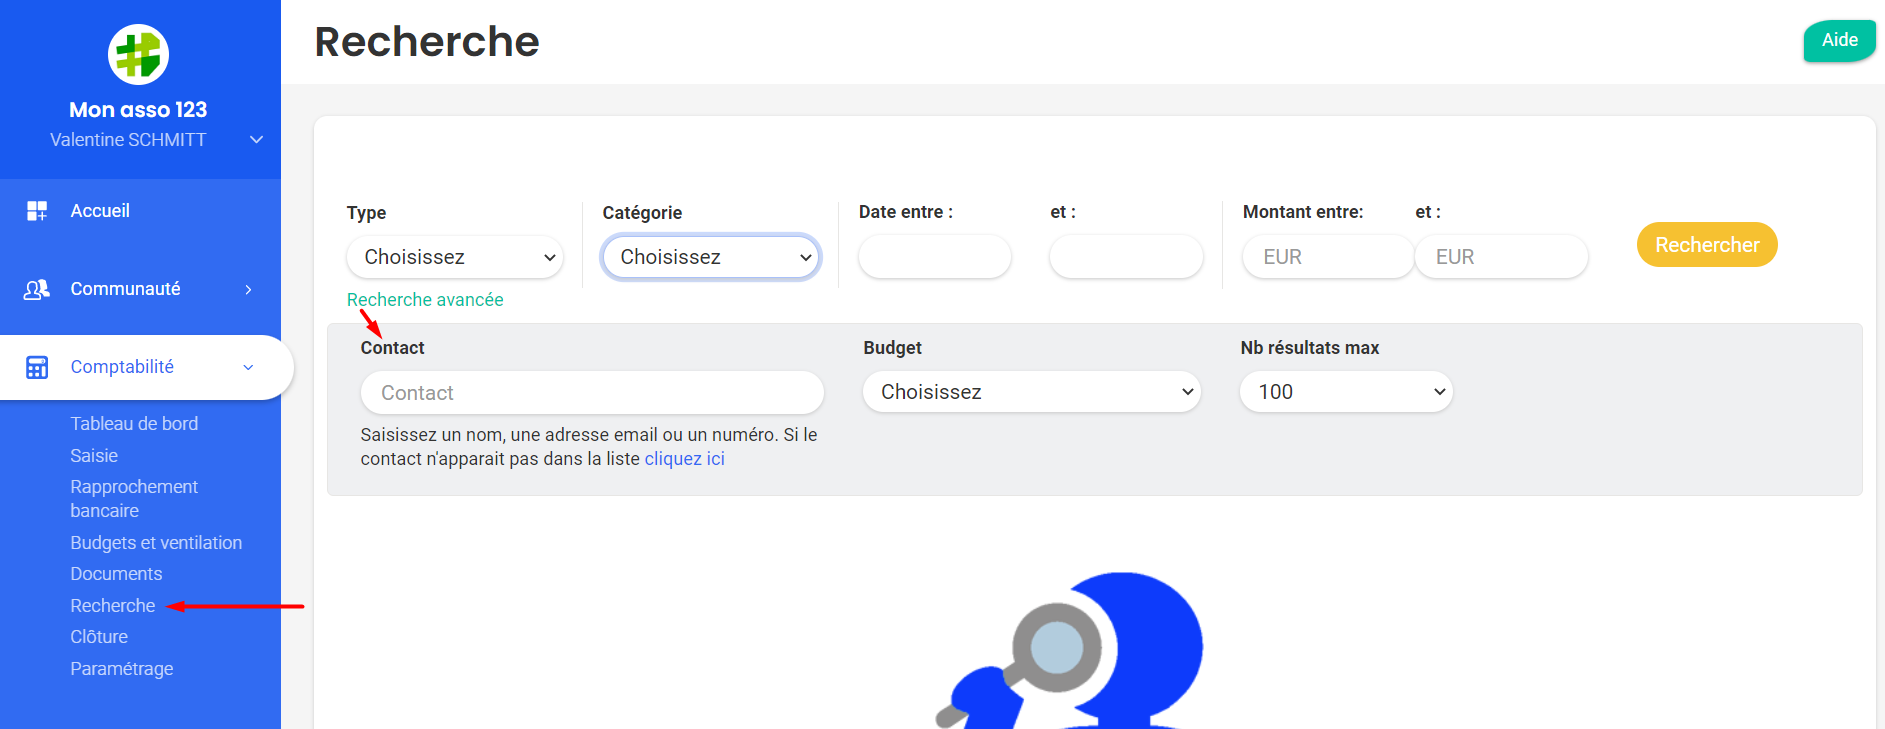Click the search magnifier illustration

coord(1069,650)
